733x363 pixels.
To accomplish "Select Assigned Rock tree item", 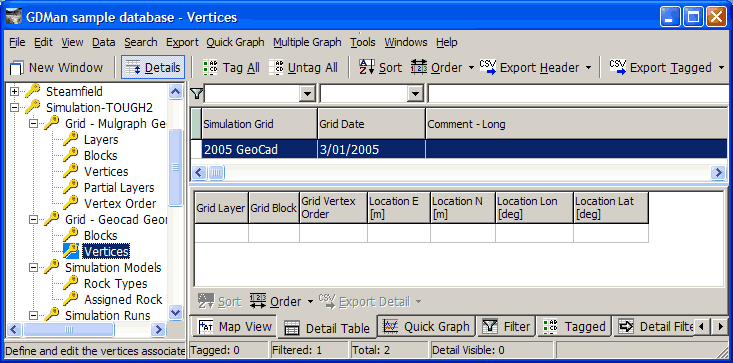I will [123, 299].
